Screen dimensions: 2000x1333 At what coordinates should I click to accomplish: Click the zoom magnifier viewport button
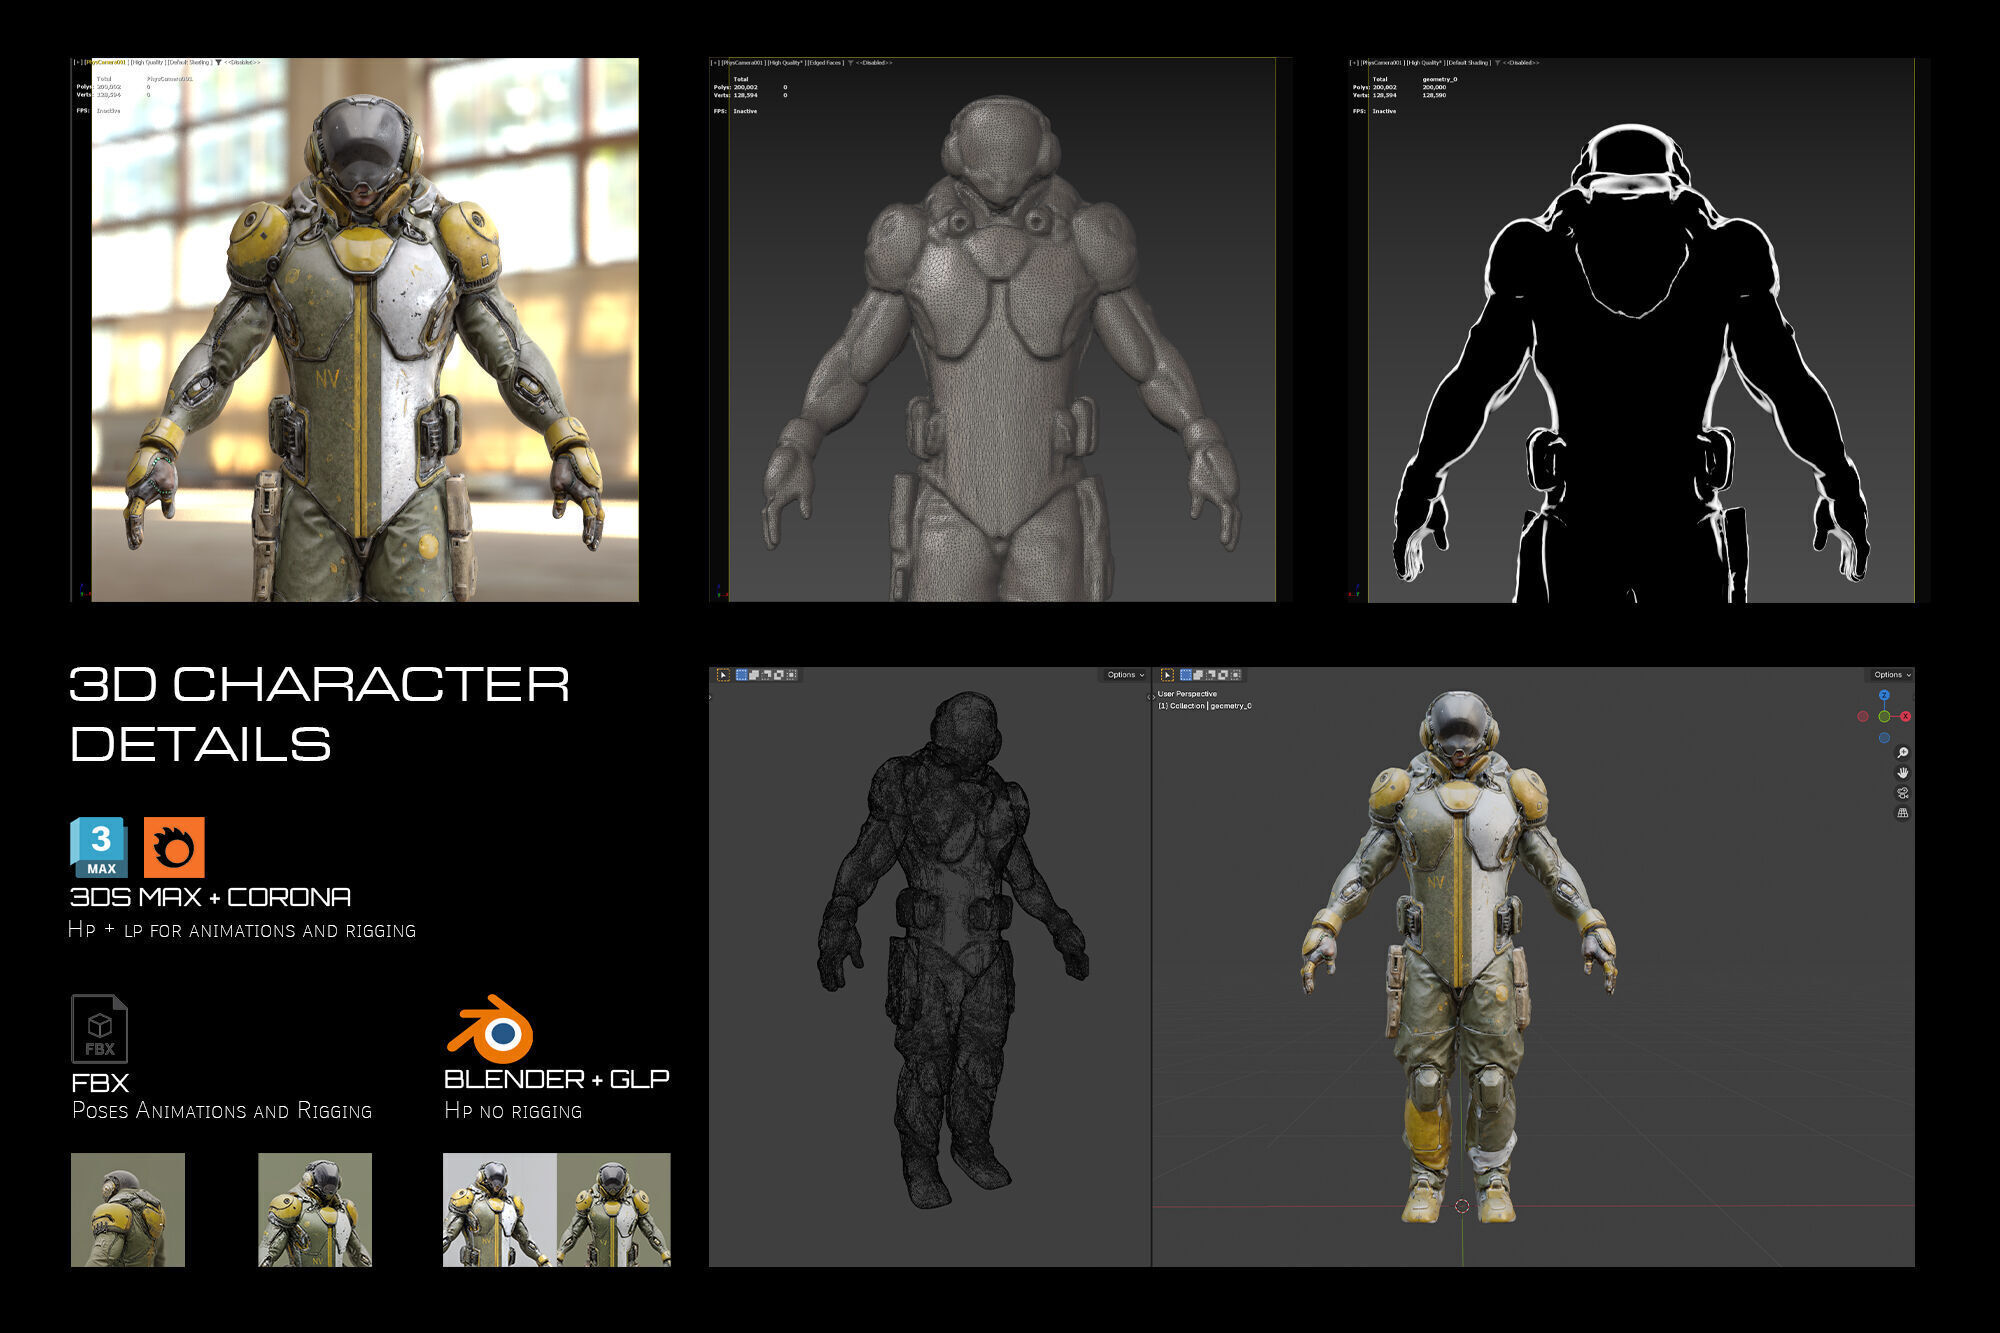1903,753
